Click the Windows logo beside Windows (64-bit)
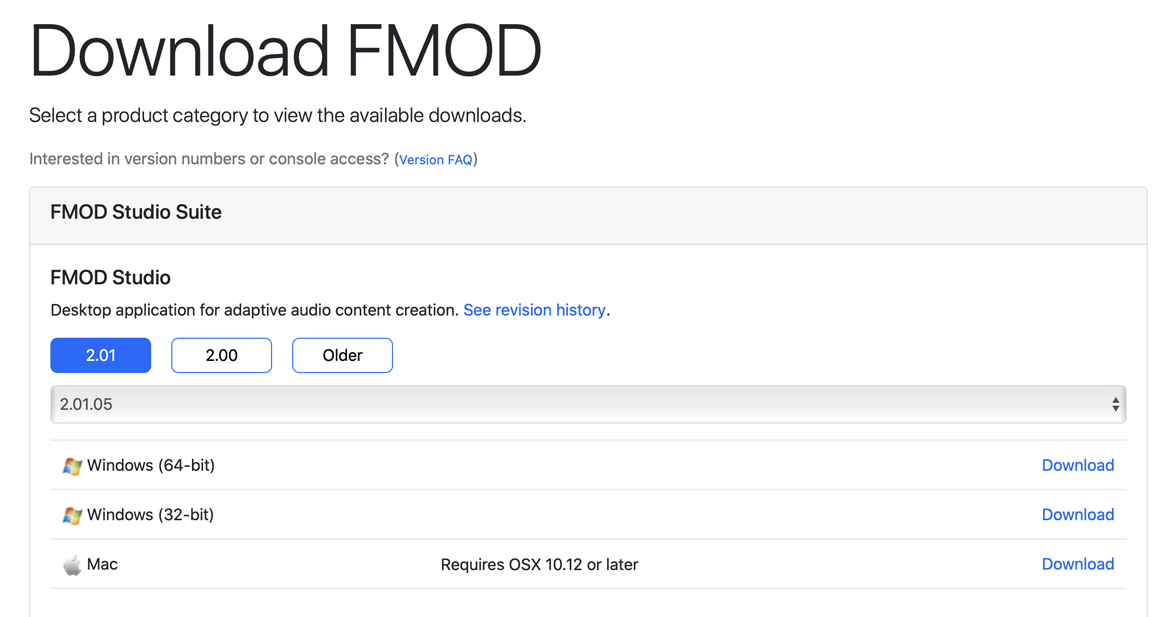Screen dimensions: 1174x617 pos(71,465)
